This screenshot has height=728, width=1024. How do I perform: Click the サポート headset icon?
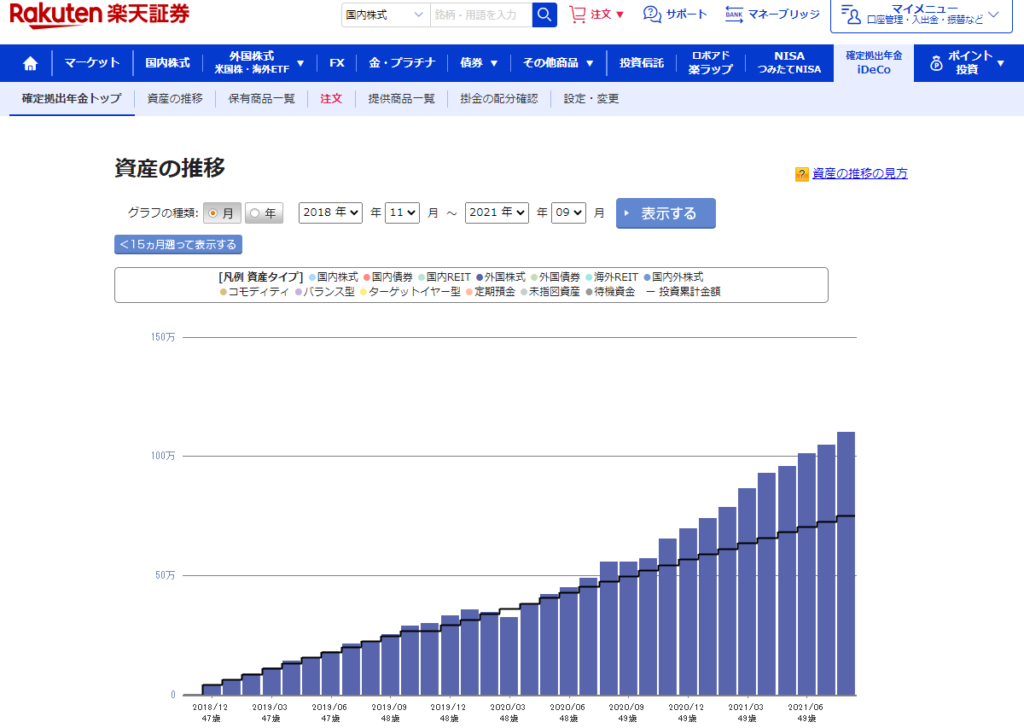[652, 14]
